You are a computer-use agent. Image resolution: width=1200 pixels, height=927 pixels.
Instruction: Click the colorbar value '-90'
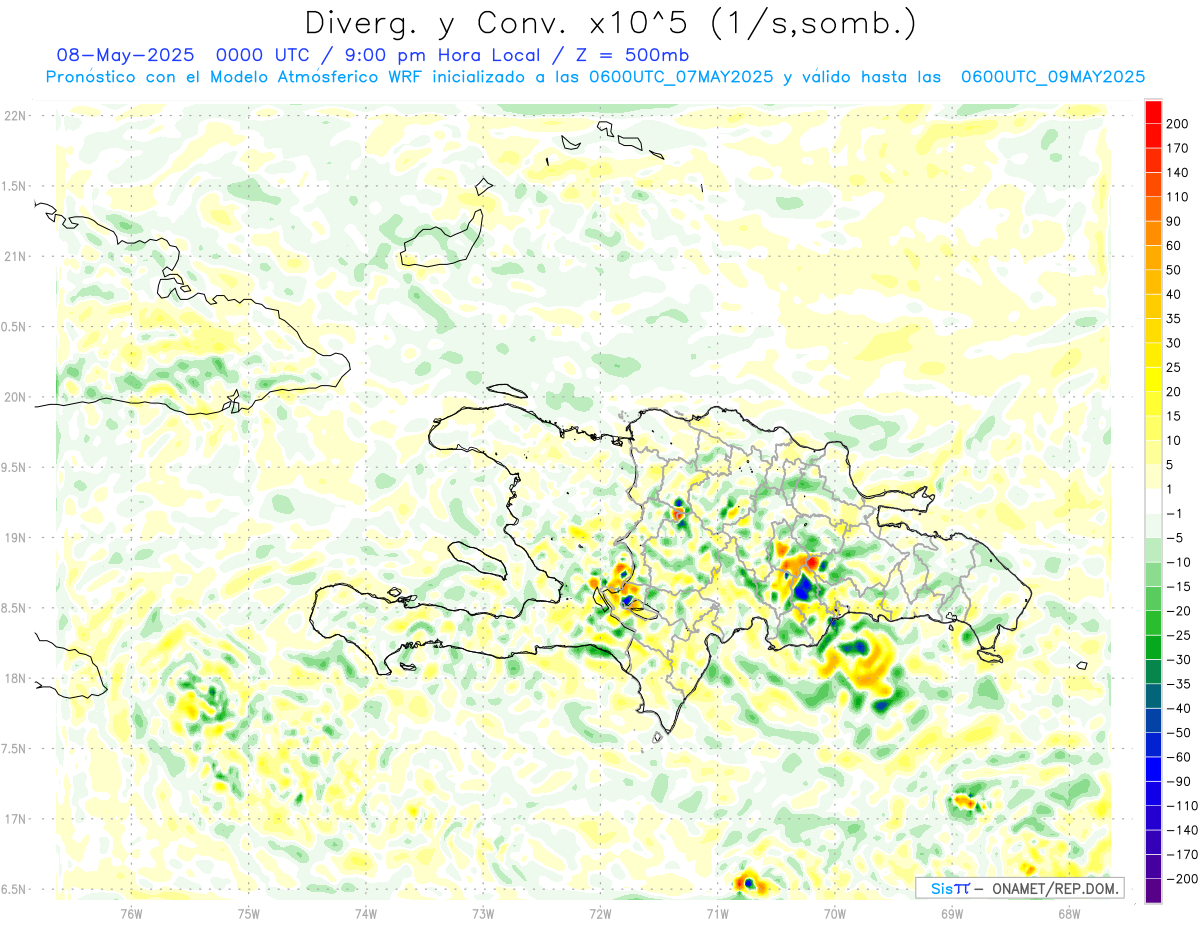coord(1178,781)
